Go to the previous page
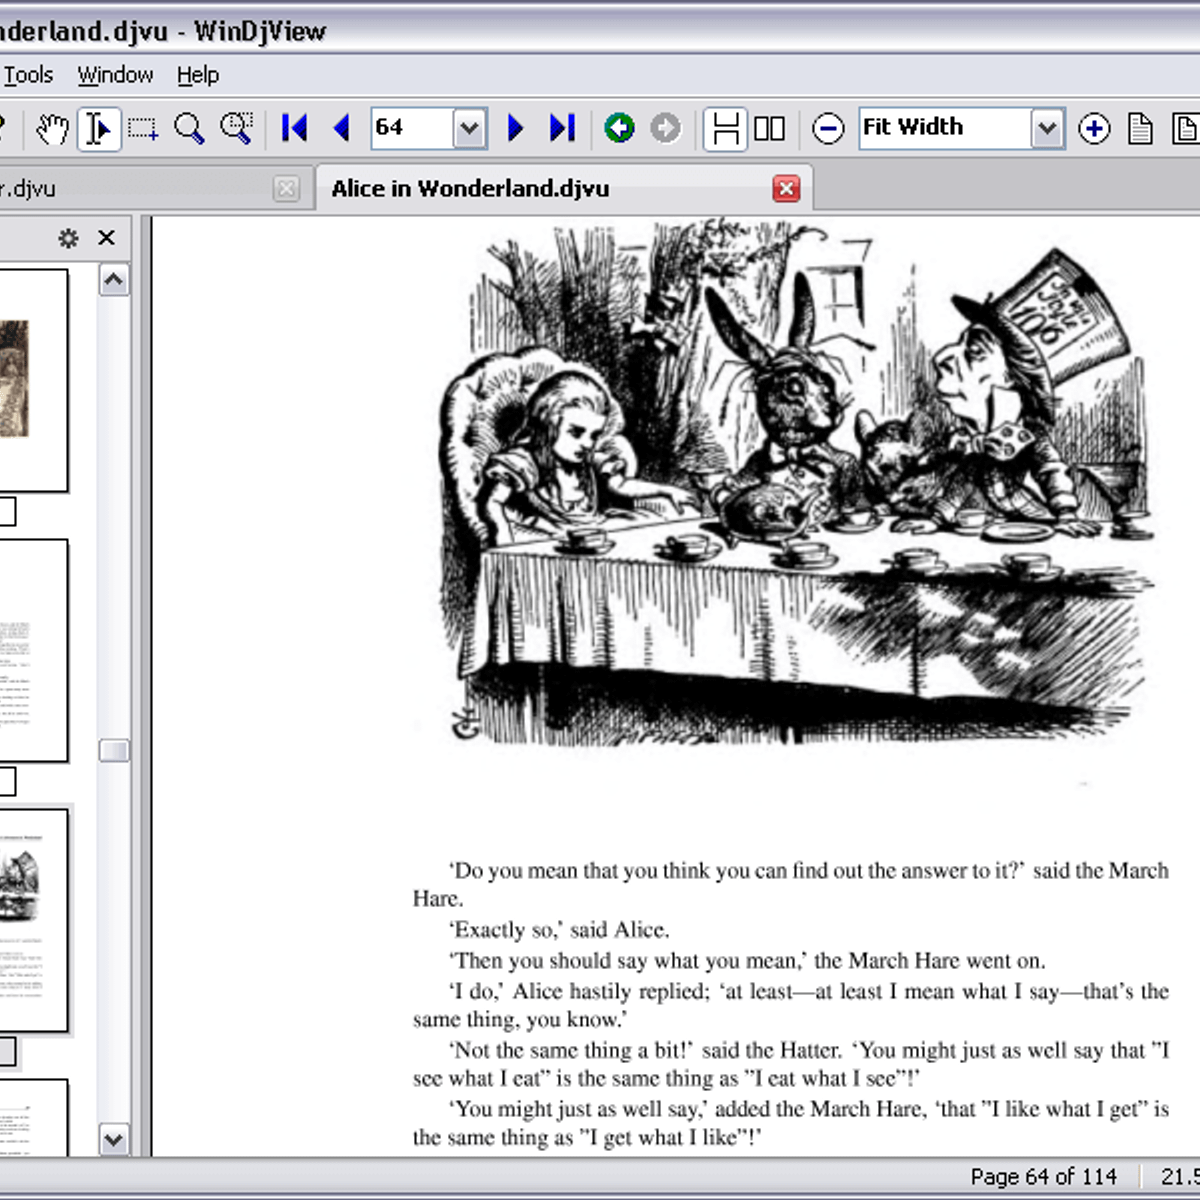 pyautogui.click(x=341, y=128)
